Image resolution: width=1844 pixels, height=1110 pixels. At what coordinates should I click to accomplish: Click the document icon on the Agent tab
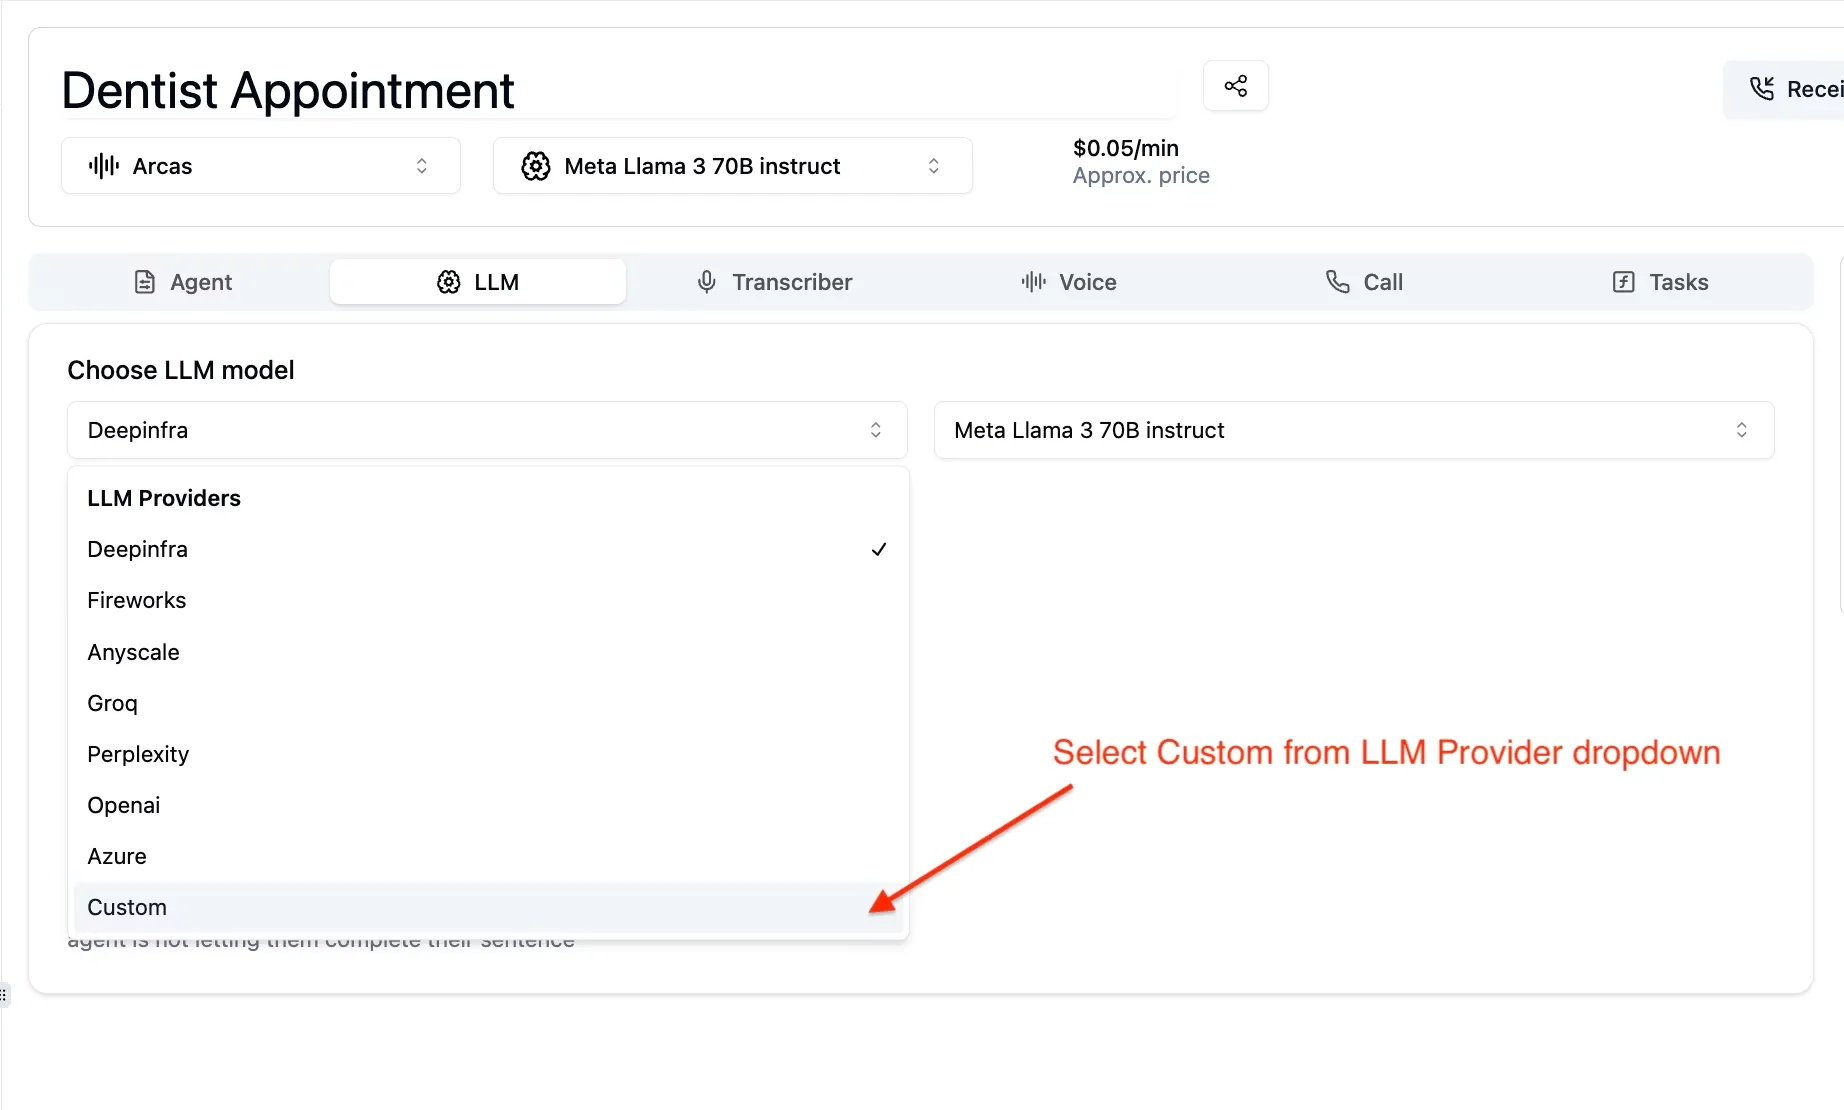point(145,282)
